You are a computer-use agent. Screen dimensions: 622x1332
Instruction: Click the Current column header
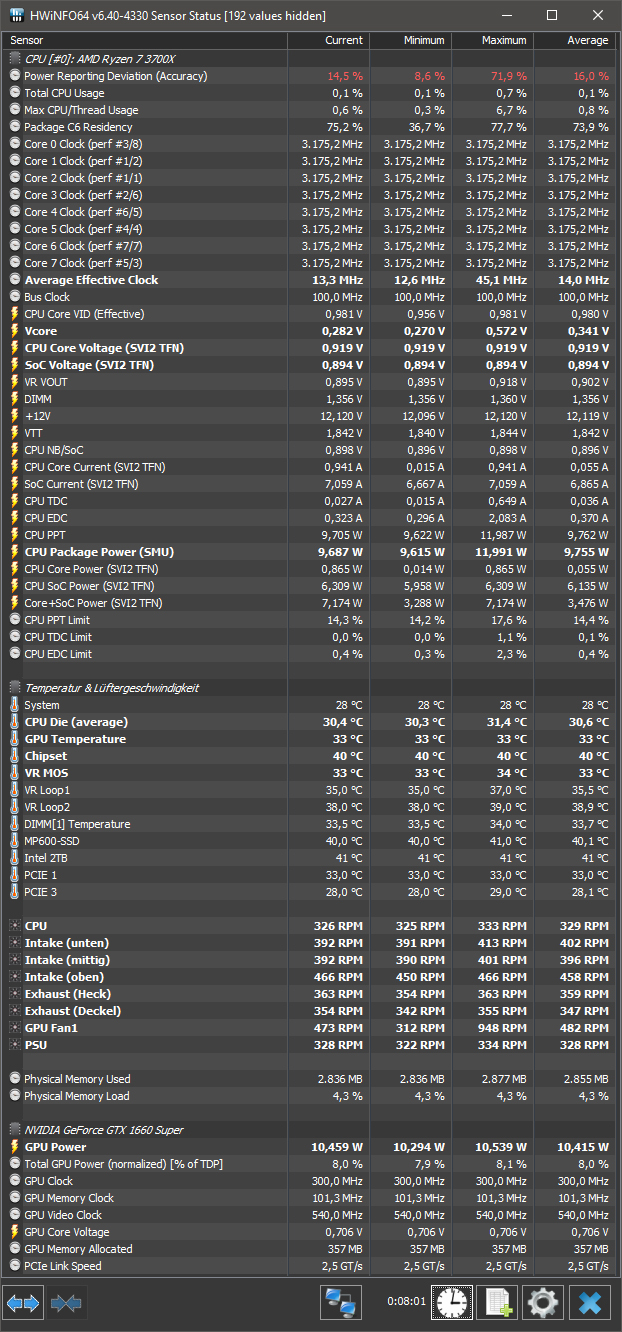tap(328, 40)
